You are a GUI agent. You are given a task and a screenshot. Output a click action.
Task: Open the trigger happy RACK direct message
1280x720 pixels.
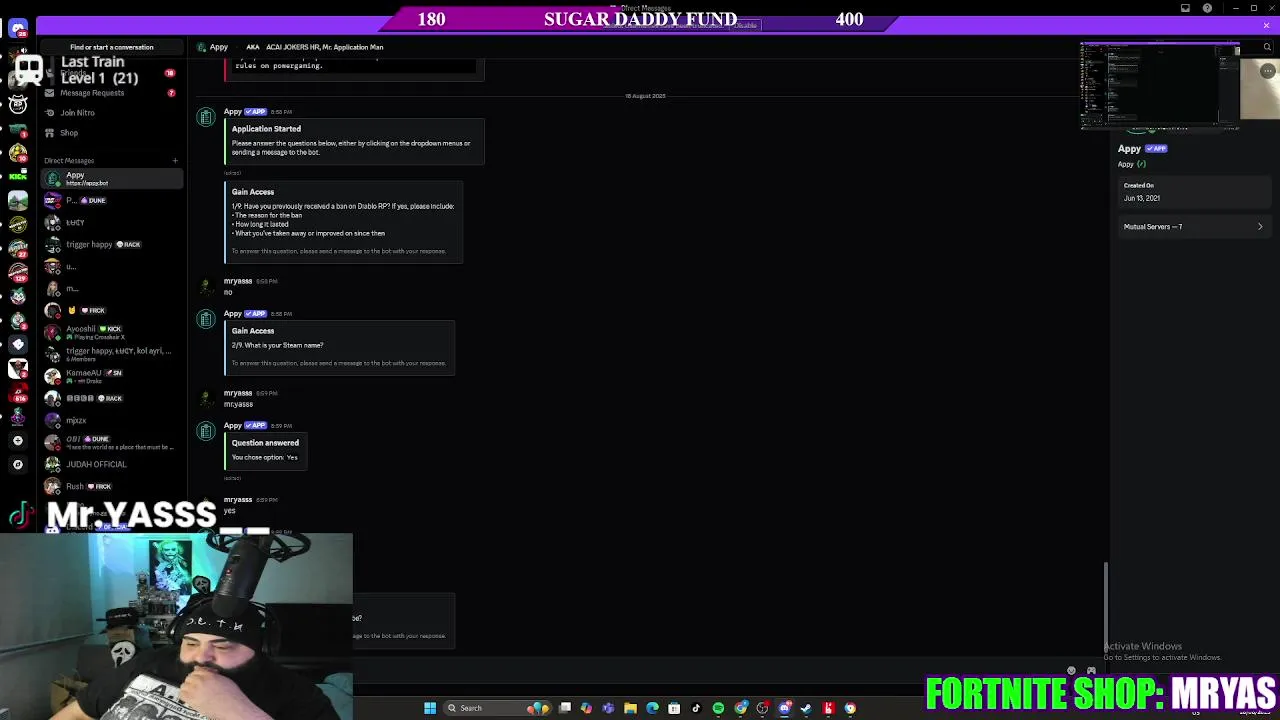click(x=112, y=244)
